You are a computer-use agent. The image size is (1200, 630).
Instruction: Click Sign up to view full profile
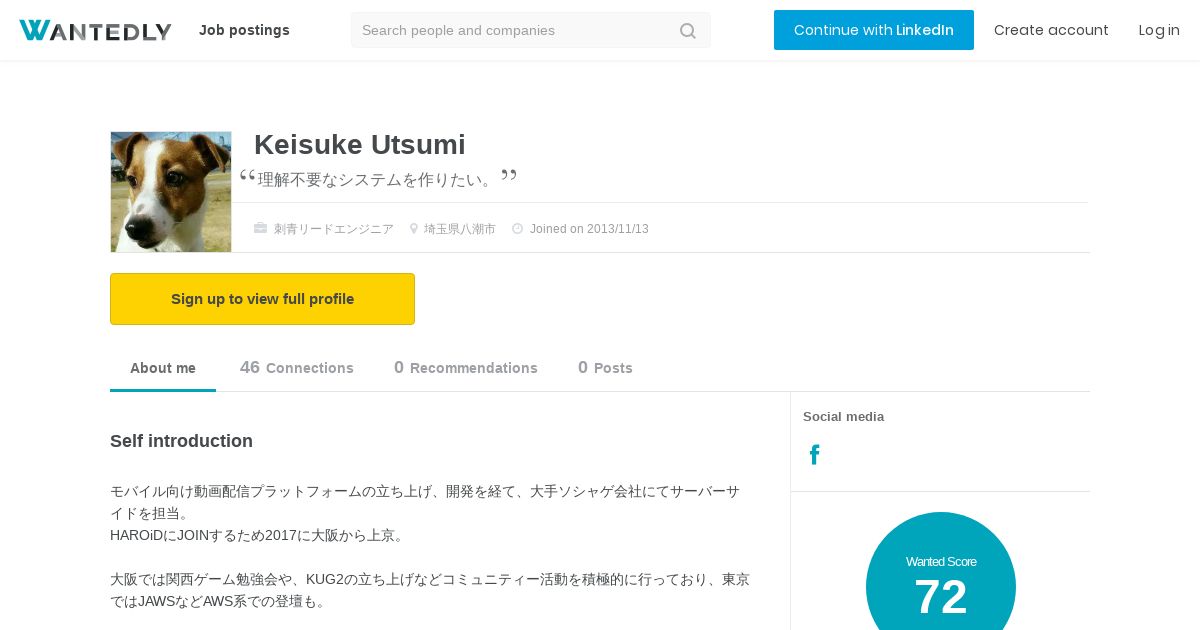pos(262,299)
